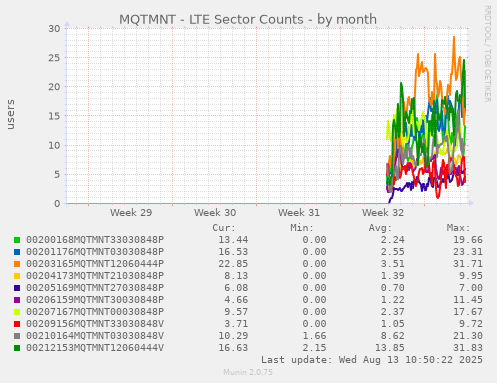The width and height of the screenshot is (497, 383).
Task: Click the Week 30 x-axis label
Action: pyautogui.click(x=215, y=213)
